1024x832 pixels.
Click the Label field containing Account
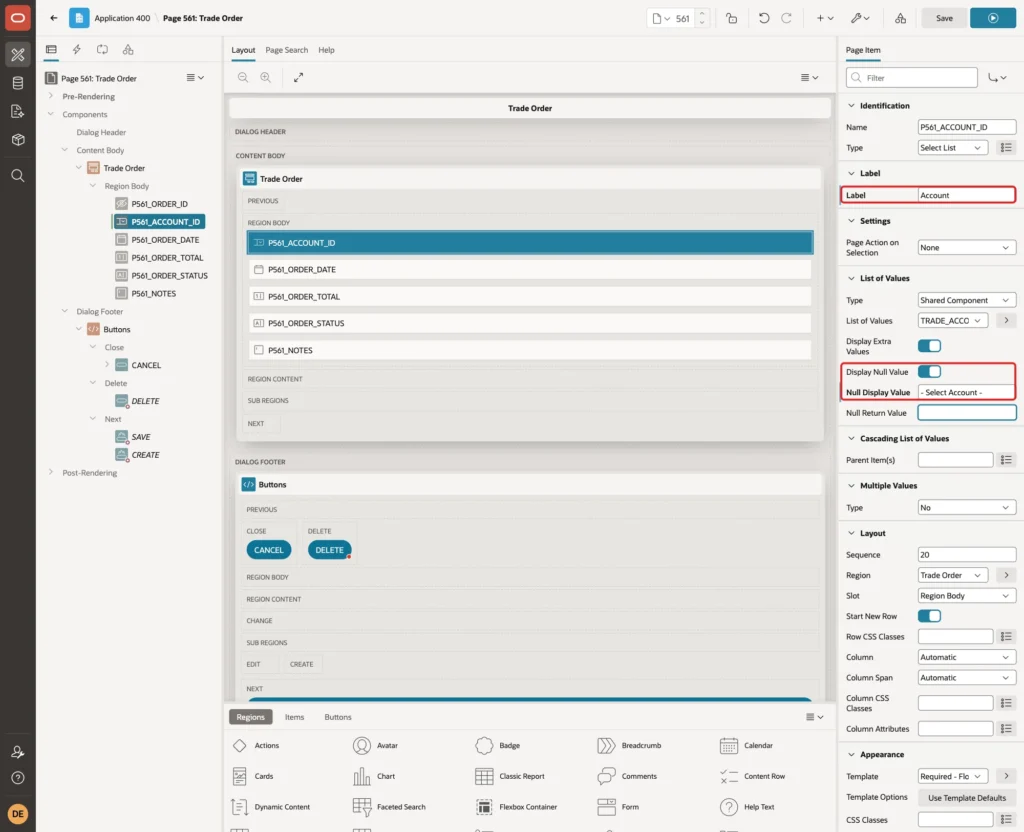(967, 195)
